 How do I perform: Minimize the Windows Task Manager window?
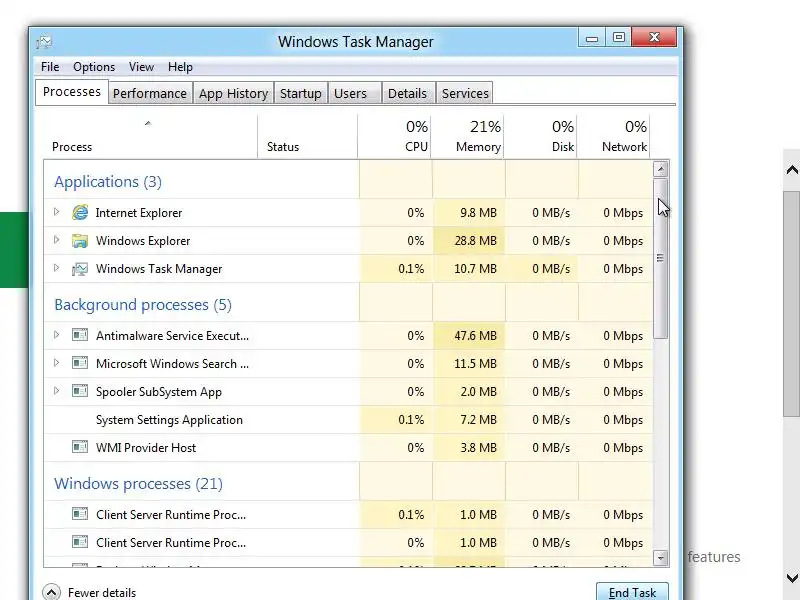point(592,38)
